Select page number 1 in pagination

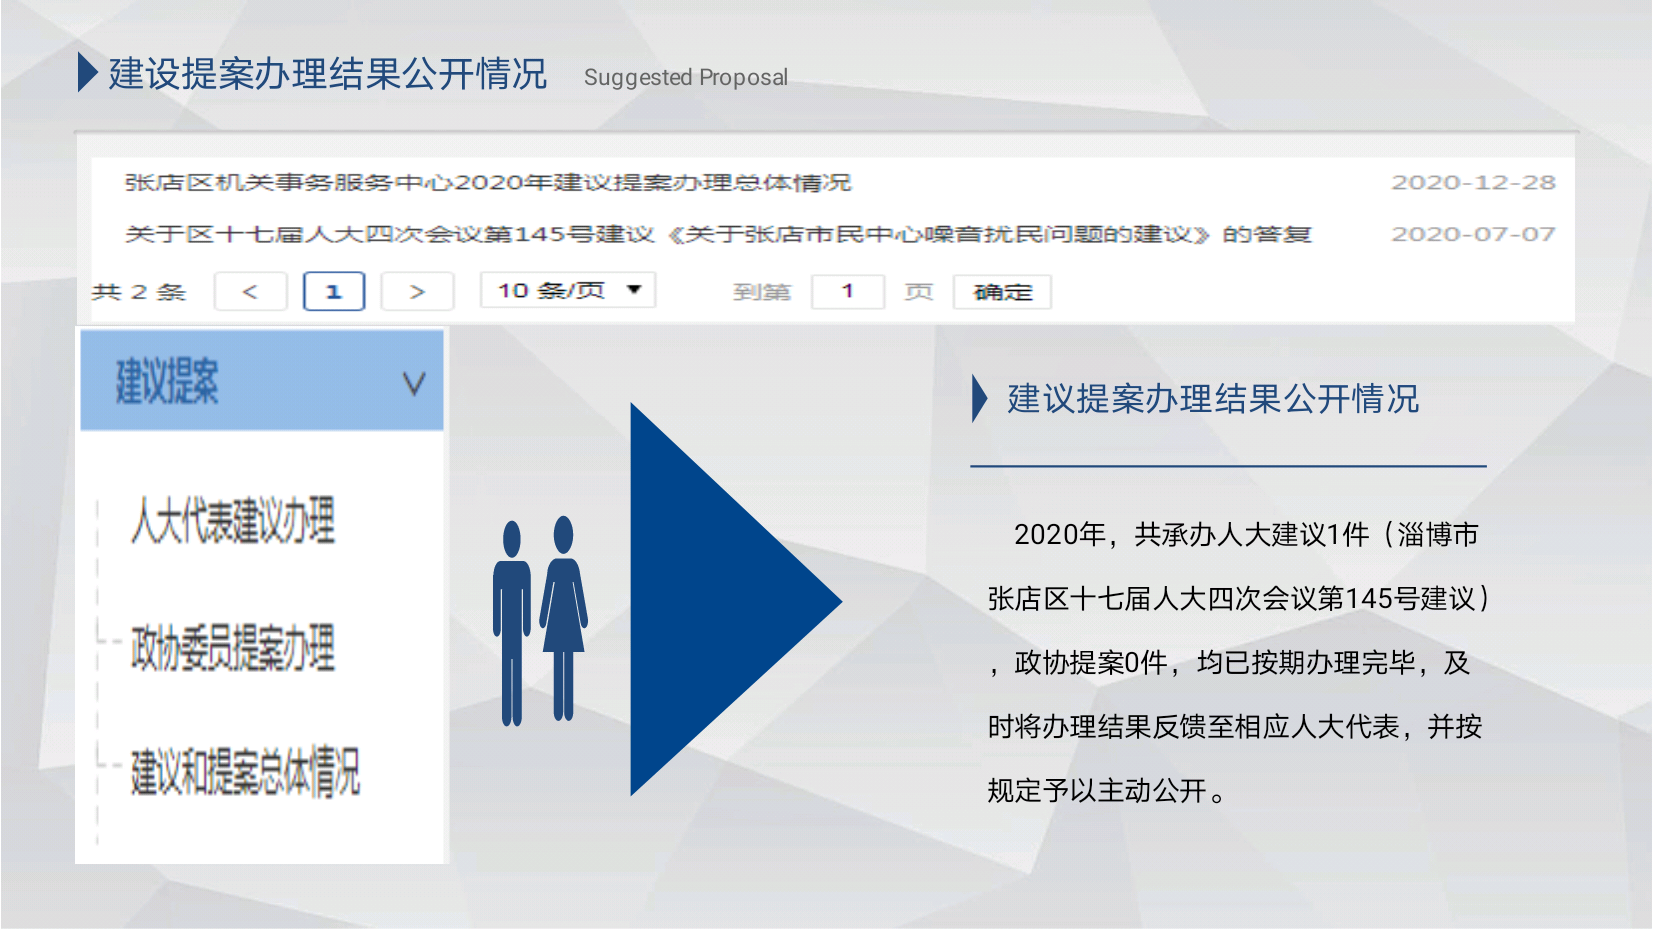[334, 292]
